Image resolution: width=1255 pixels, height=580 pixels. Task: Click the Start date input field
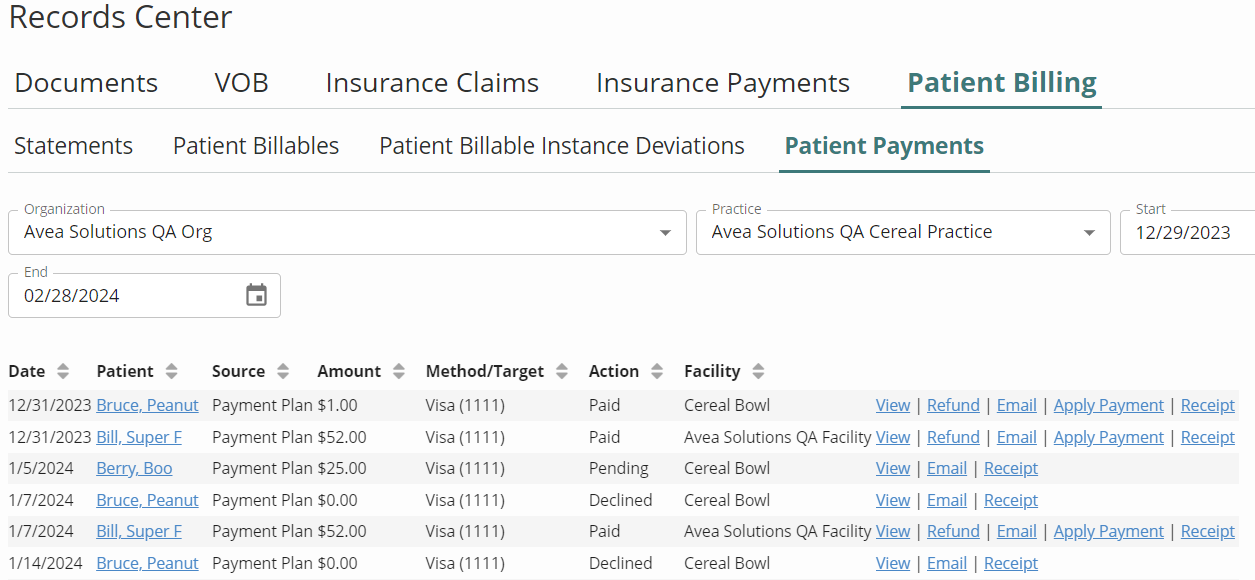click(x=1188, y=232)
